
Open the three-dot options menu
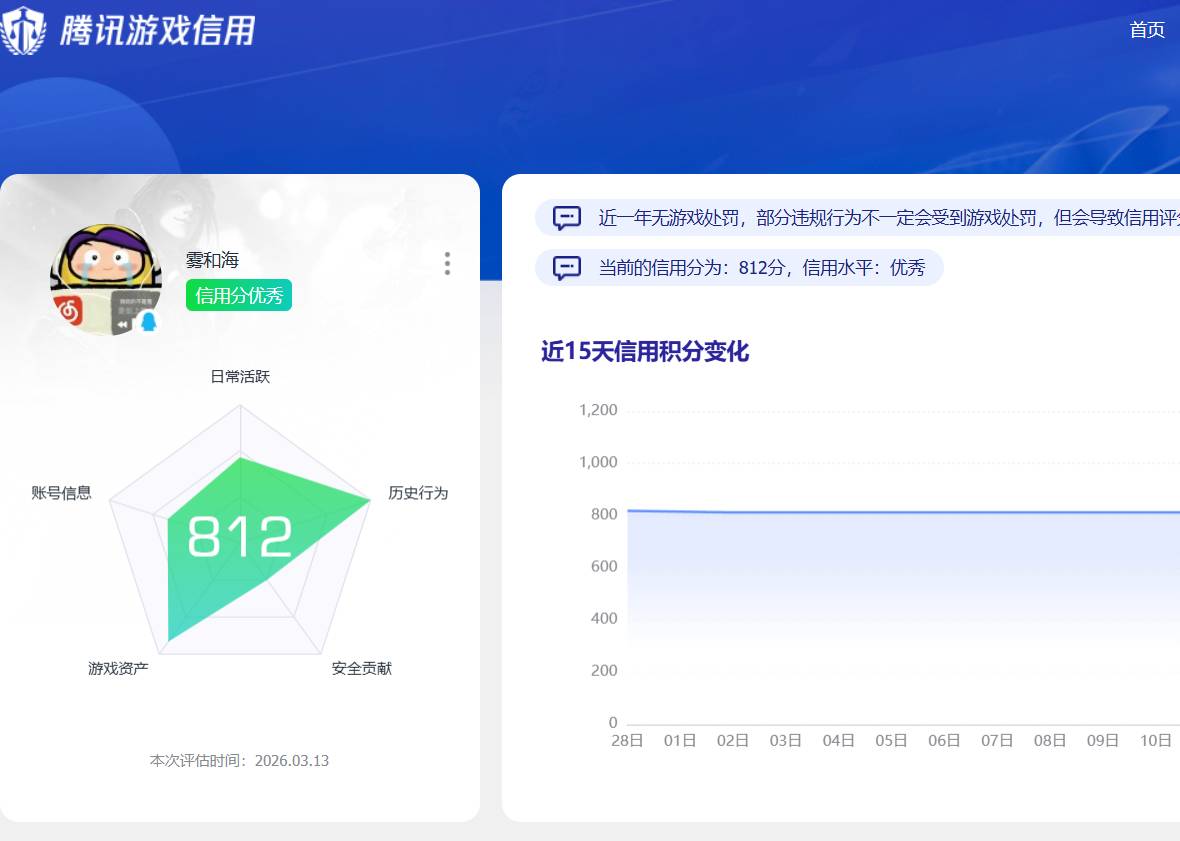coord(447,263)
